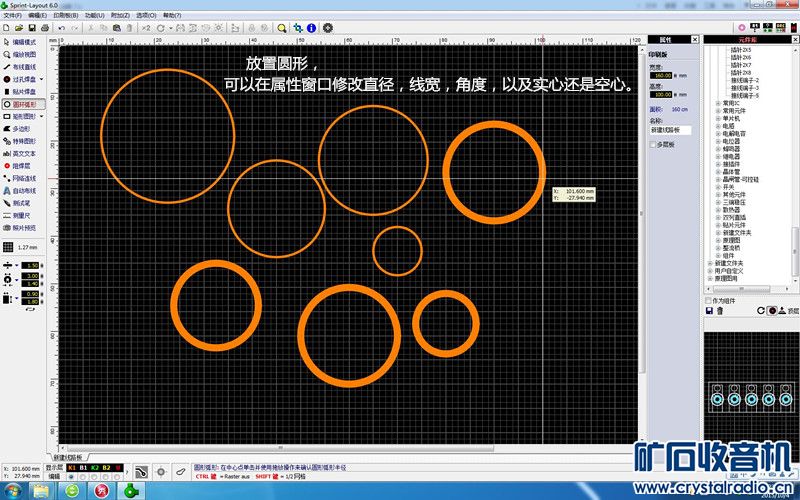Select the 自动布线 autoroute tool

(x=22, y=190)
